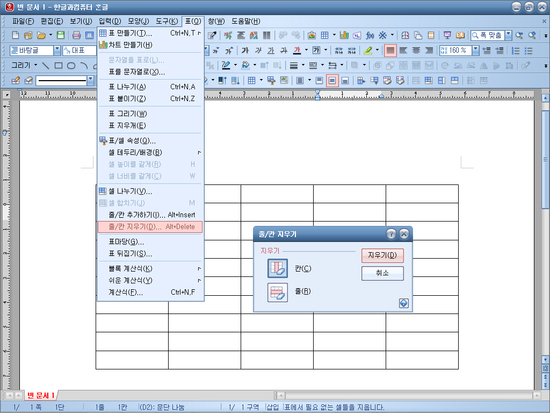Select the draw ellipse tool

(71, 66)
